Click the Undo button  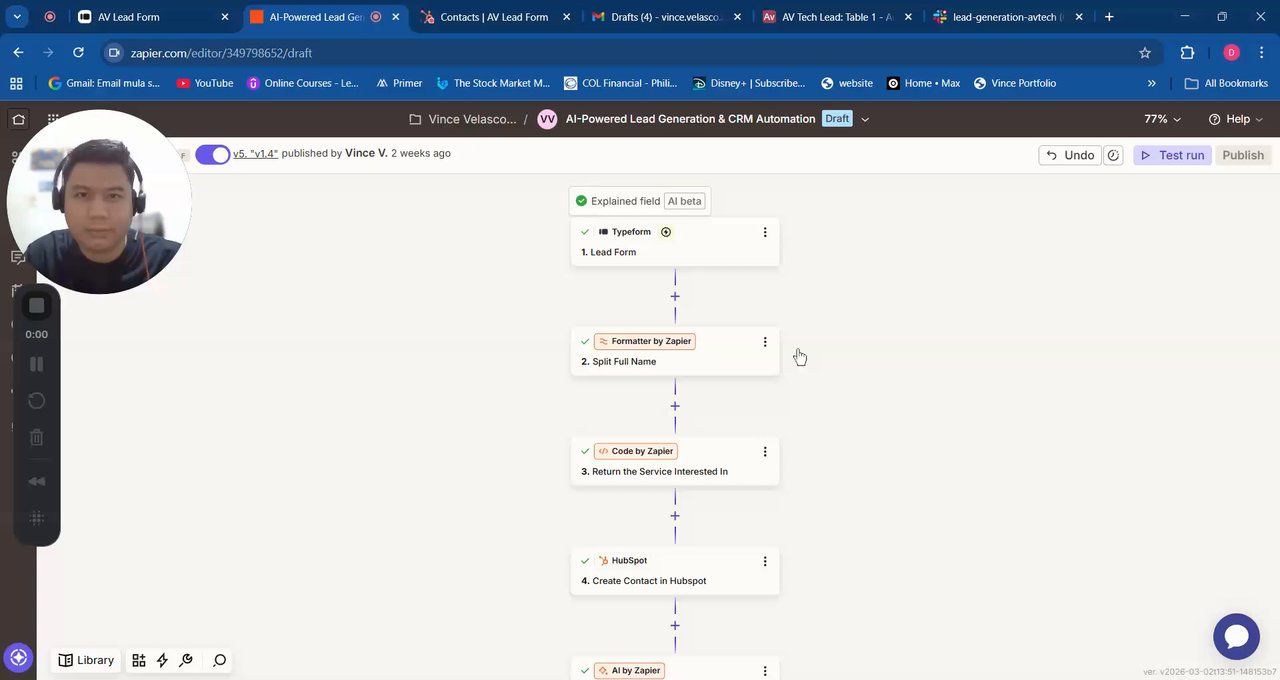click(x=1069, y=155)
